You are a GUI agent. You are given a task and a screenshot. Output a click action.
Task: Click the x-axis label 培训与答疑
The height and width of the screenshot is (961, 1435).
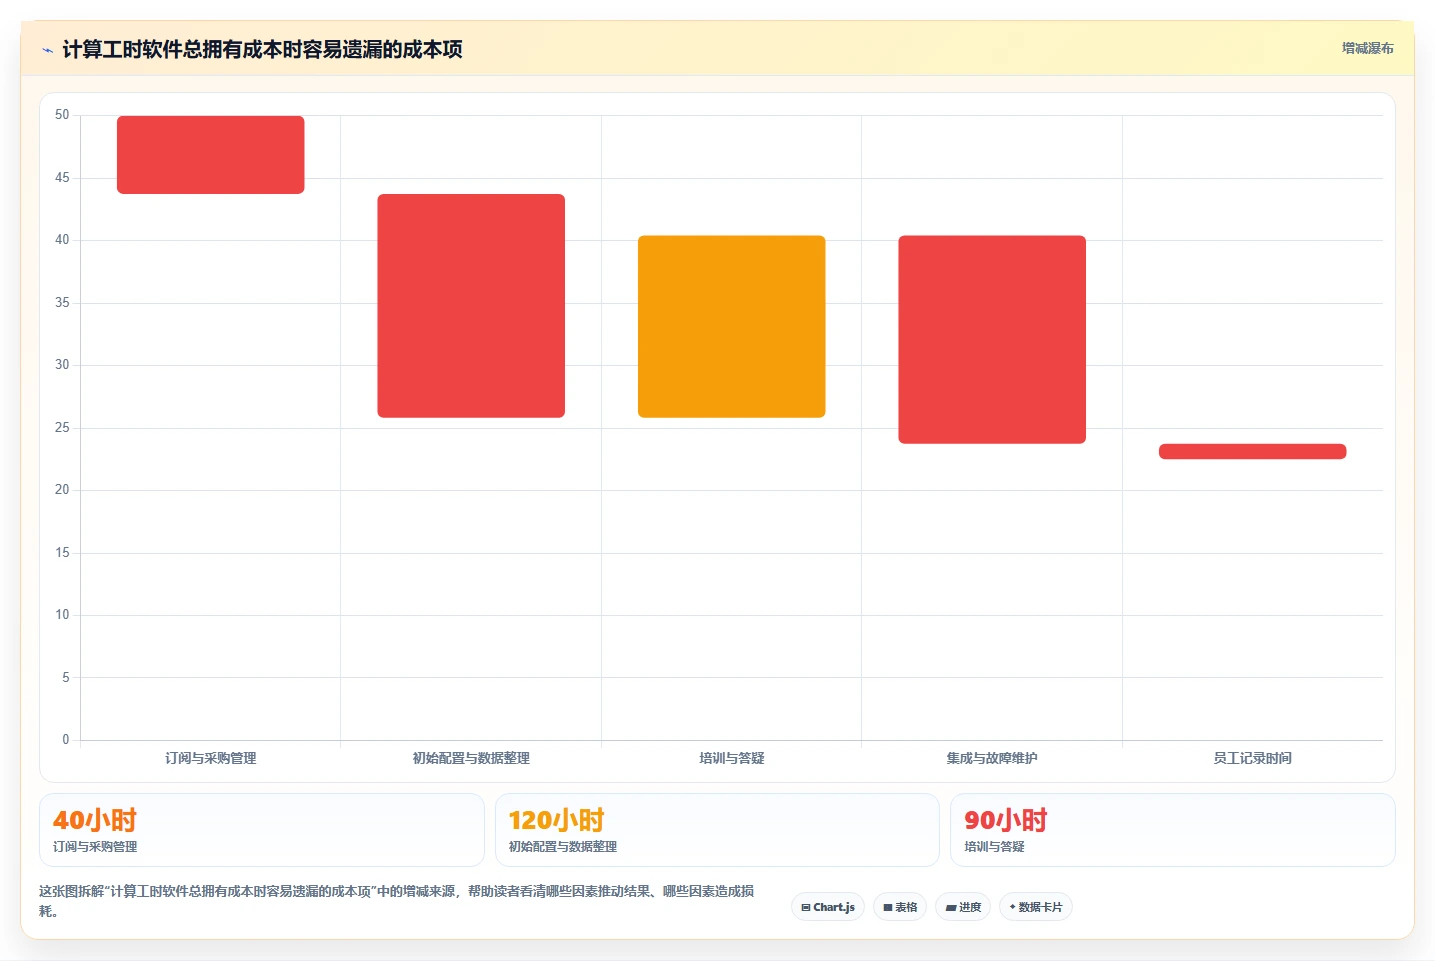pos(732,758)
